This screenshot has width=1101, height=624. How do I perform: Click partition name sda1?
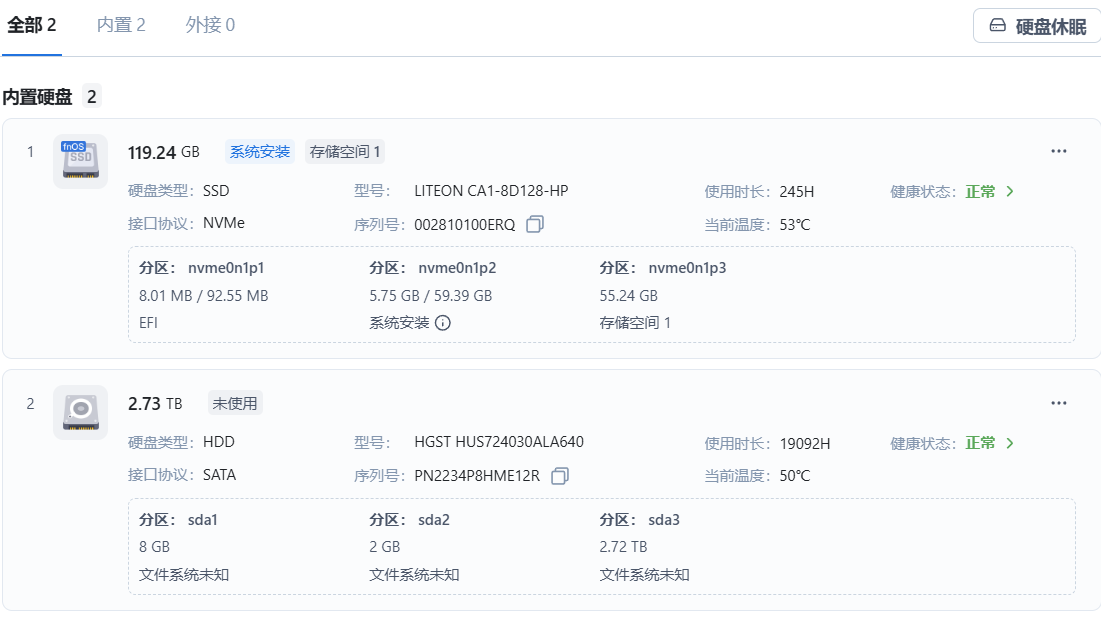(203, 519)
